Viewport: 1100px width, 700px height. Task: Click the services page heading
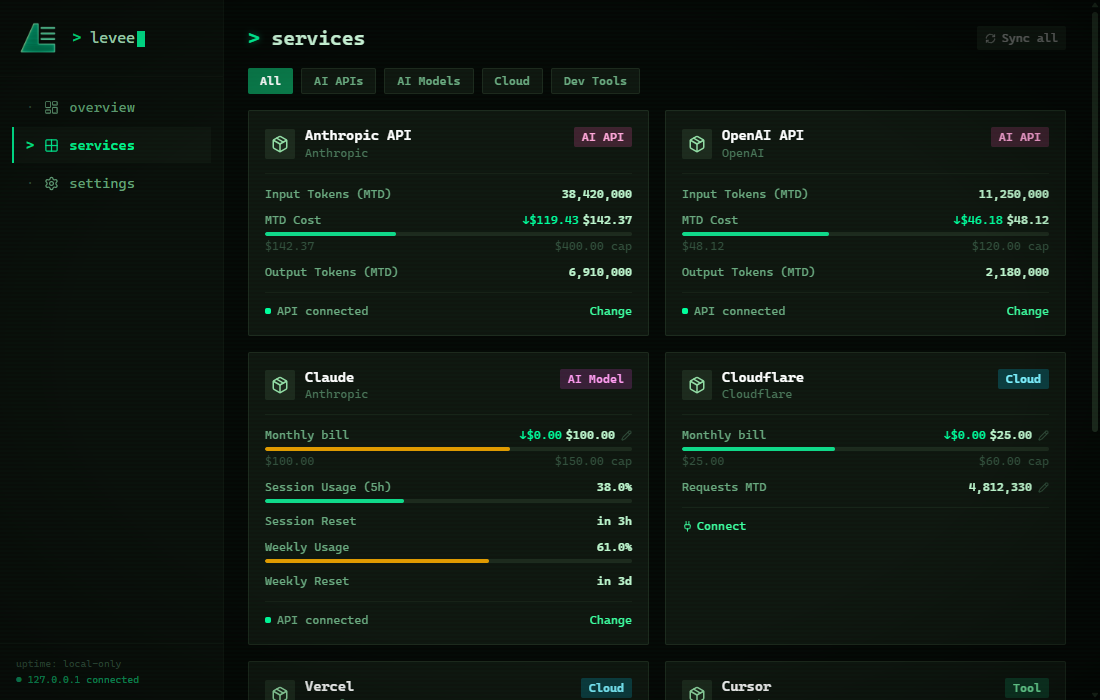[318, 39]
